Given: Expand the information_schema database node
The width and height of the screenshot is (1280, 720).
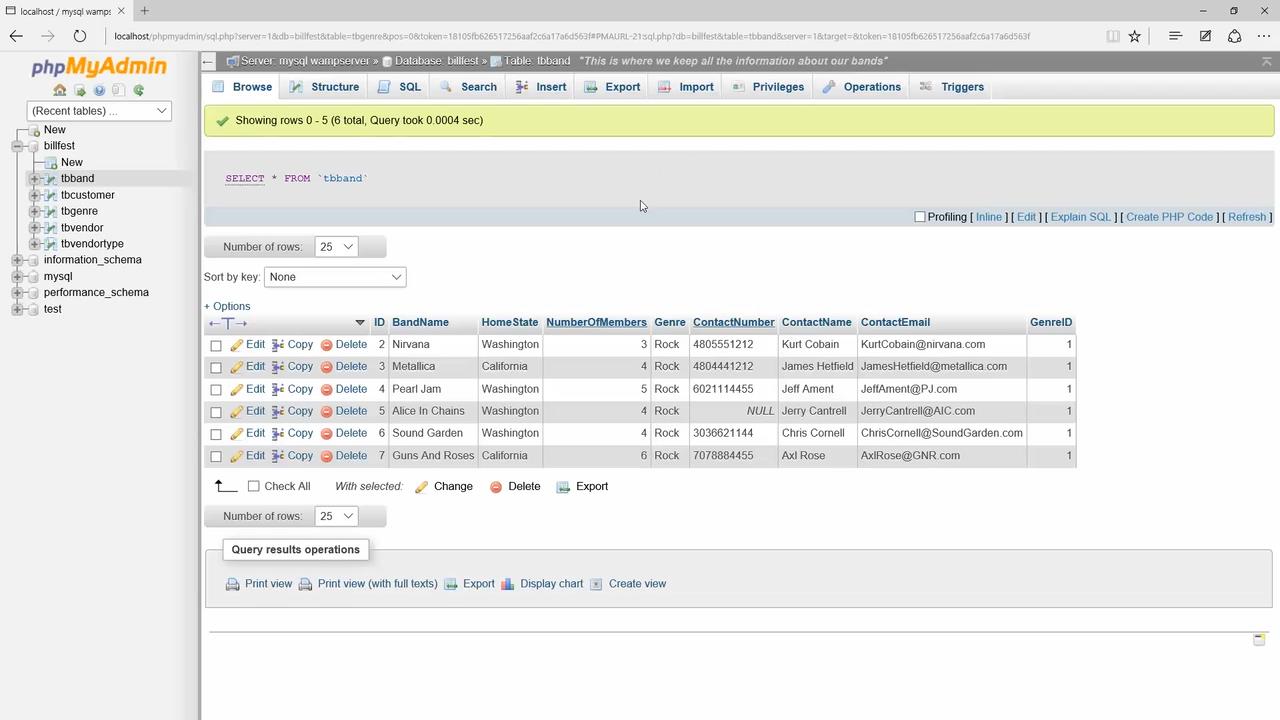Looking at the screenshot, I should [x=17, y=260].
